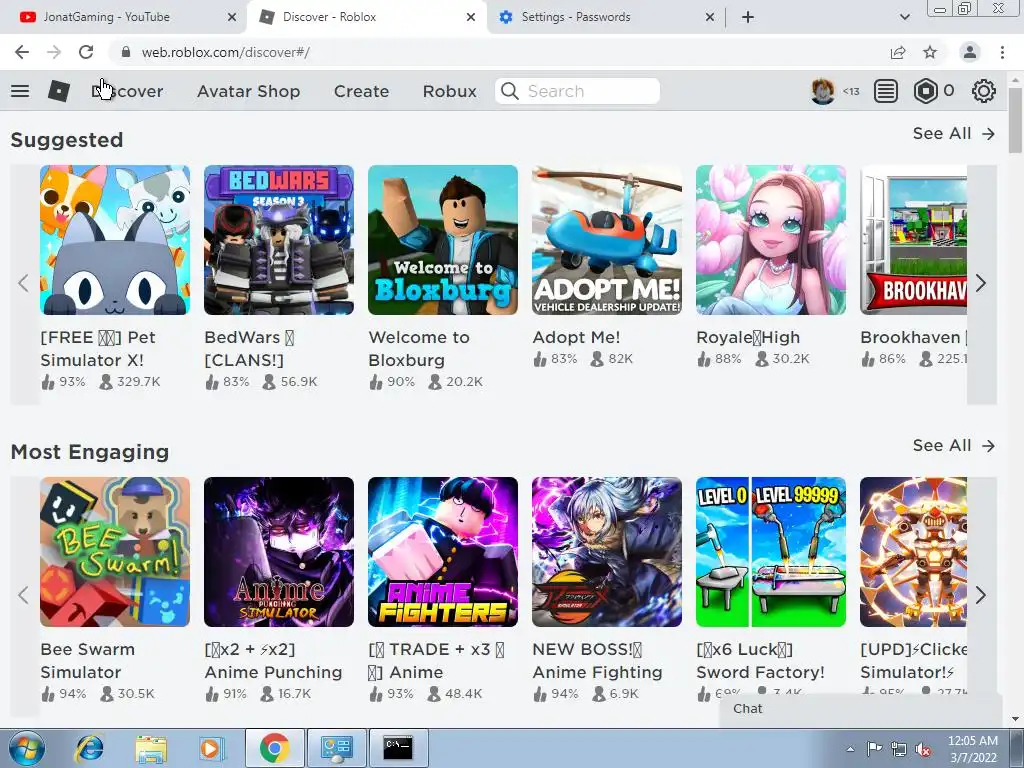Open the Anime Fighting NEW BOSS thumbnail
This screenshot has height=768, width=1024.
607,552
